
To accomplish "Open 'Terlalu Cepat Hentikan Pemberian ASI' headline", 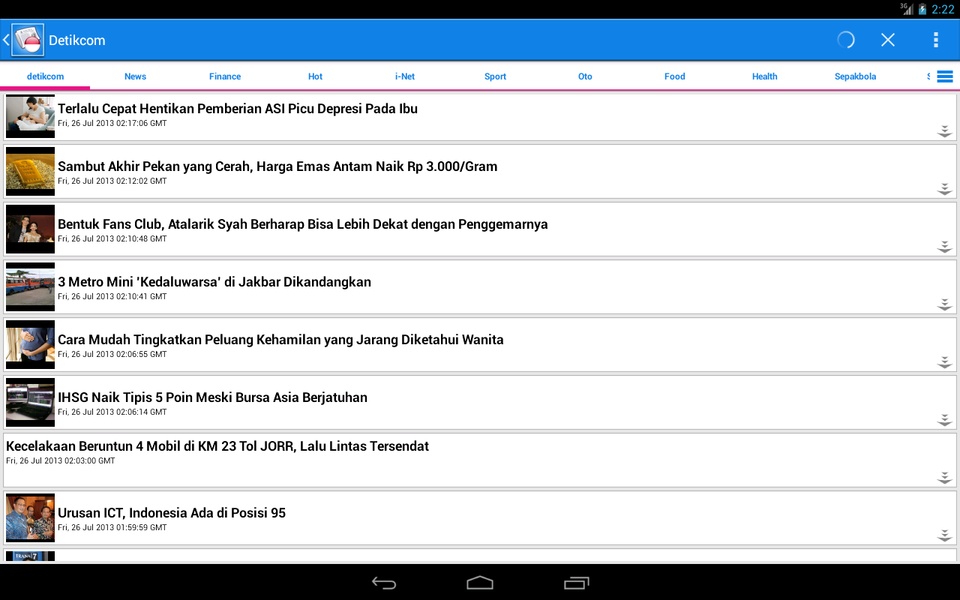I will click(x=238, y=109).
